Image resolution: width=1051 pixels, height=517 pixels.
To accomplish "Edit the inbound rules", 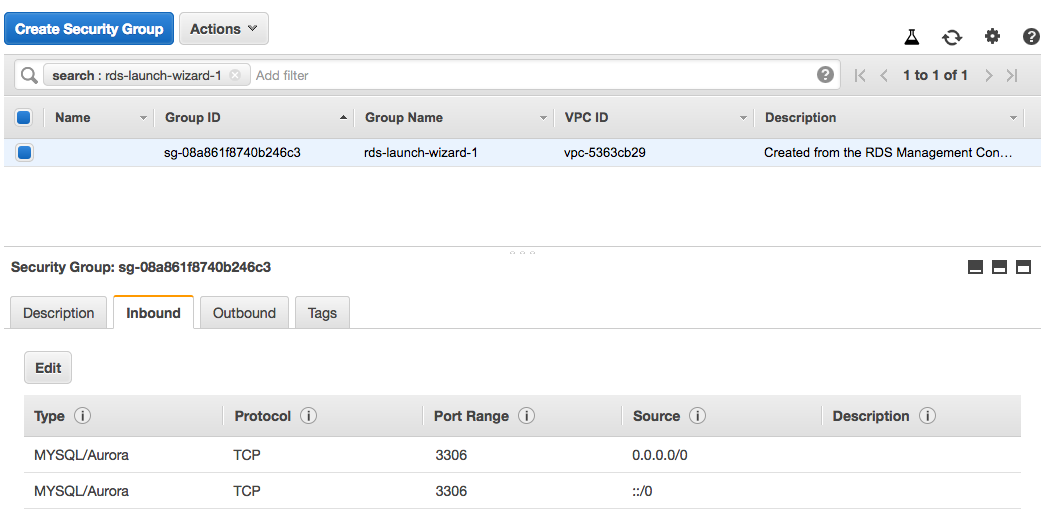I will click(48, 368).
